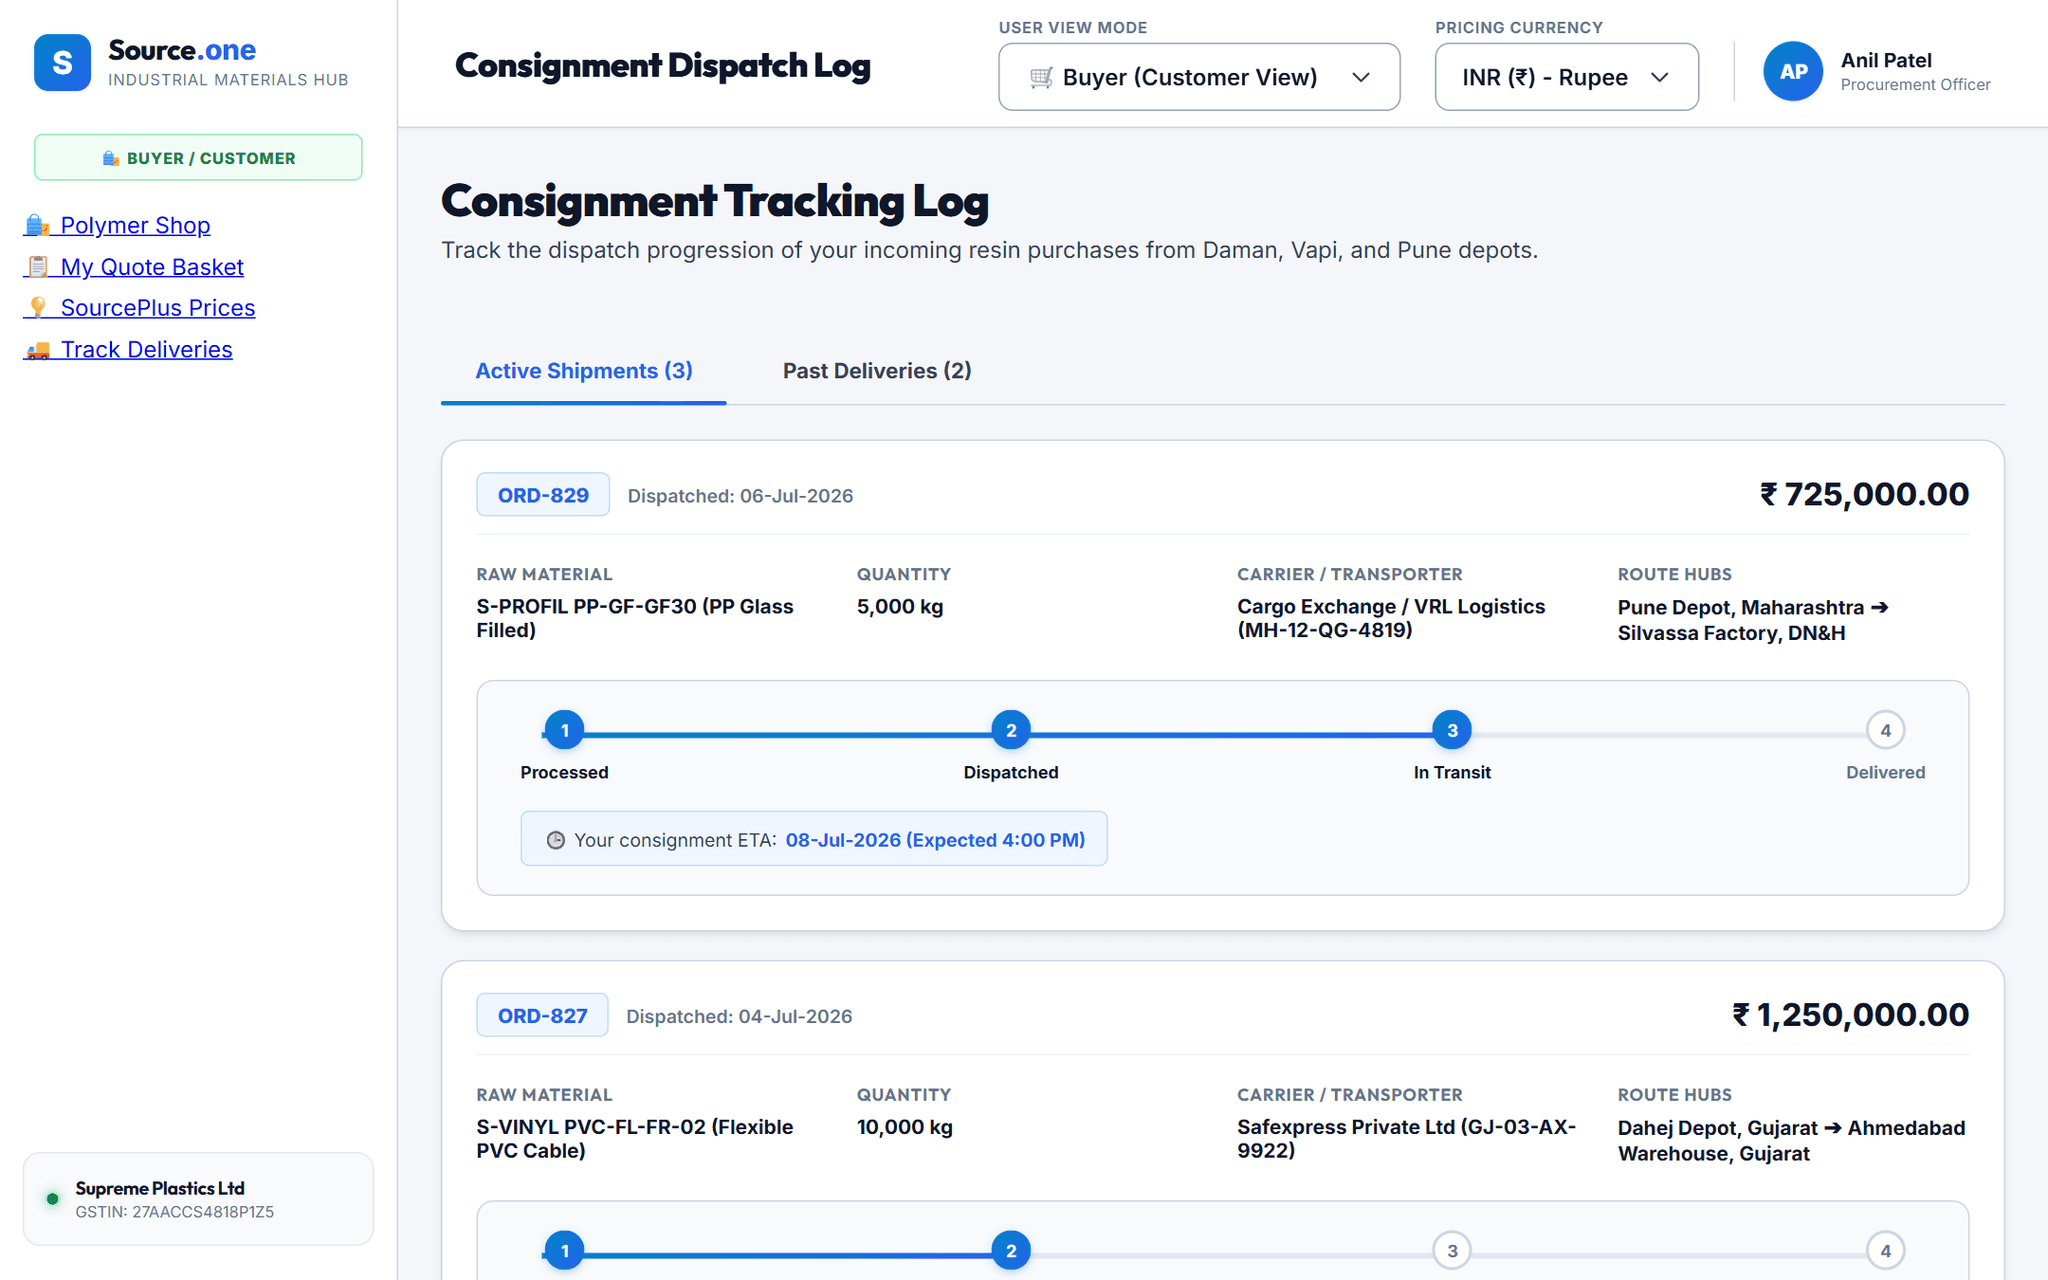Open the Pricing Currency INR dropdown
This screenshot has height=1280, width=2048.
pyautogui.click(x=1566, y=77)
